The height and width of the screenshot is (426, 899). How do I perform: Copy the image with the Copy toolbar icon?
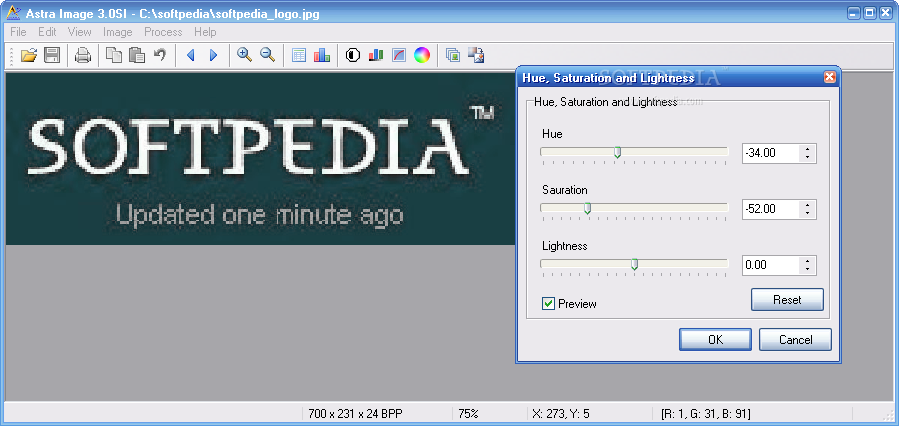114,55
